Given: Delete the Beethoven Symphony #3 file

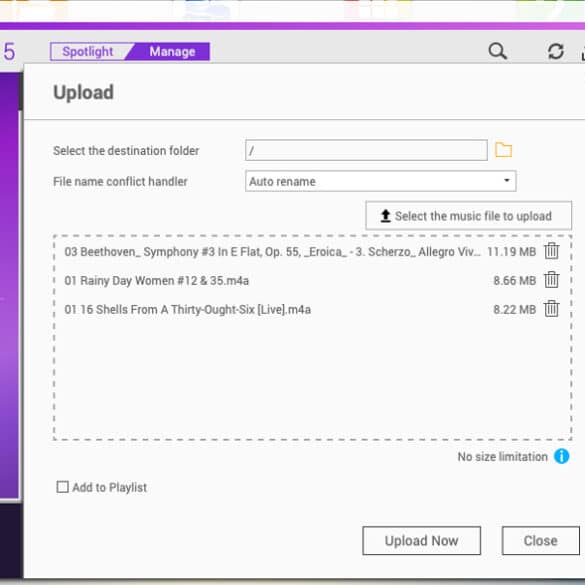Looking at the screenshot, I should [551, 251].
